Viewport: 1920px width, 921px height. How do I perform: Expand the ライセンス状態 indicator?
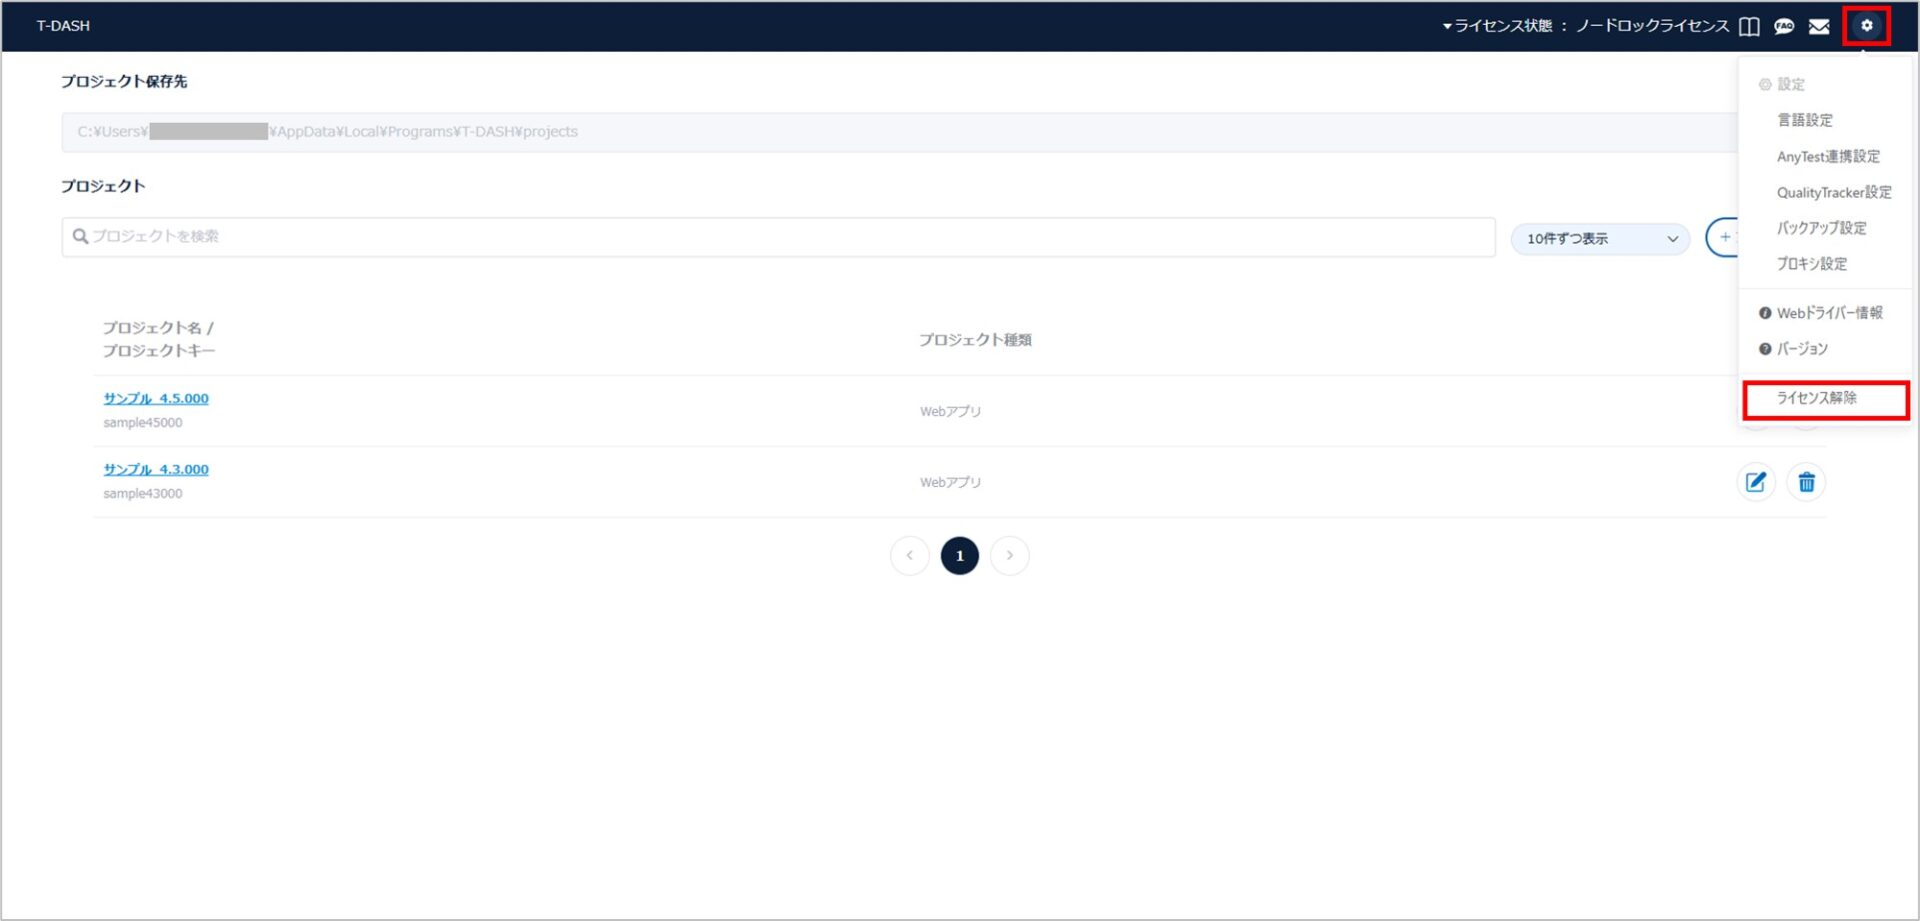click(1585, 26)
